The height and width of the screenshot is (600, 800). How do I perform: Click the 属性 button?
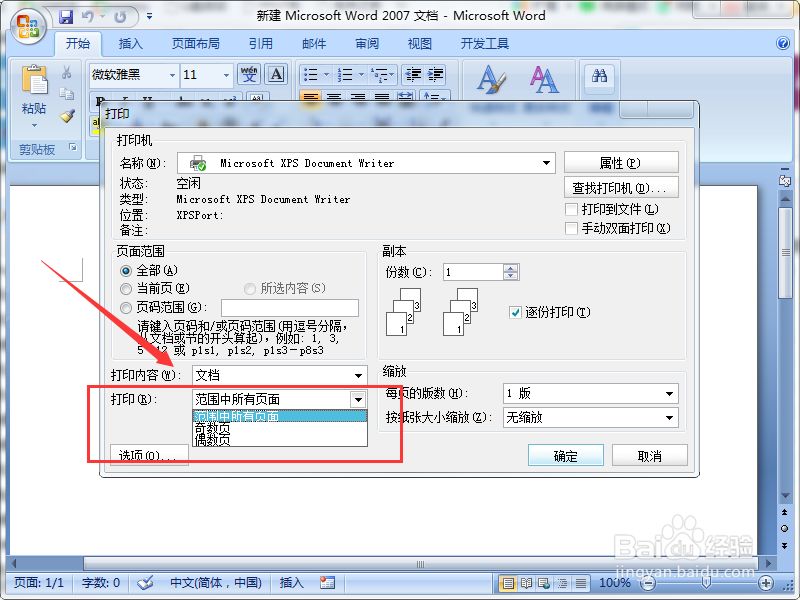pos(621,163)
